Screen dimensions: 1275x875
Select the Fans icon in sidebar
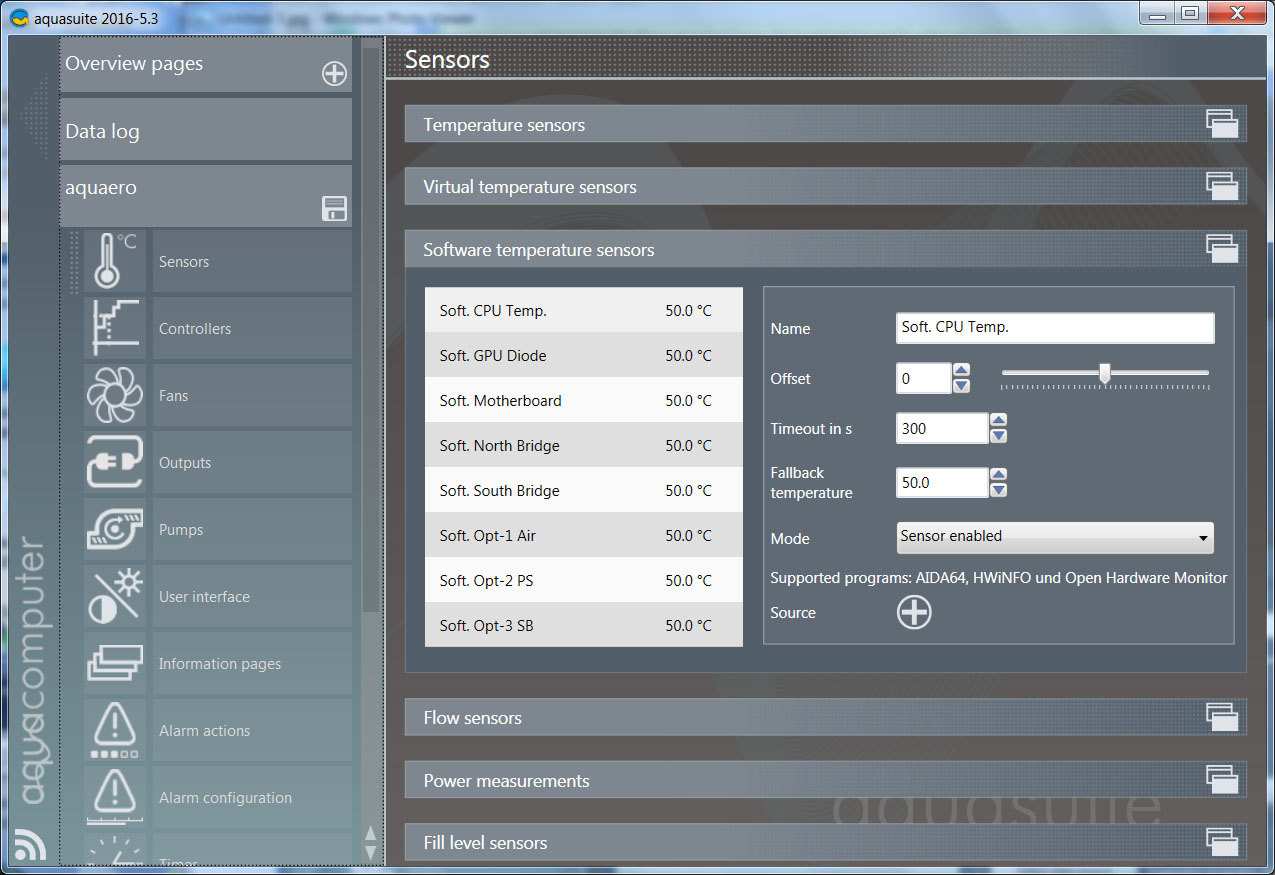pos(115,396)
